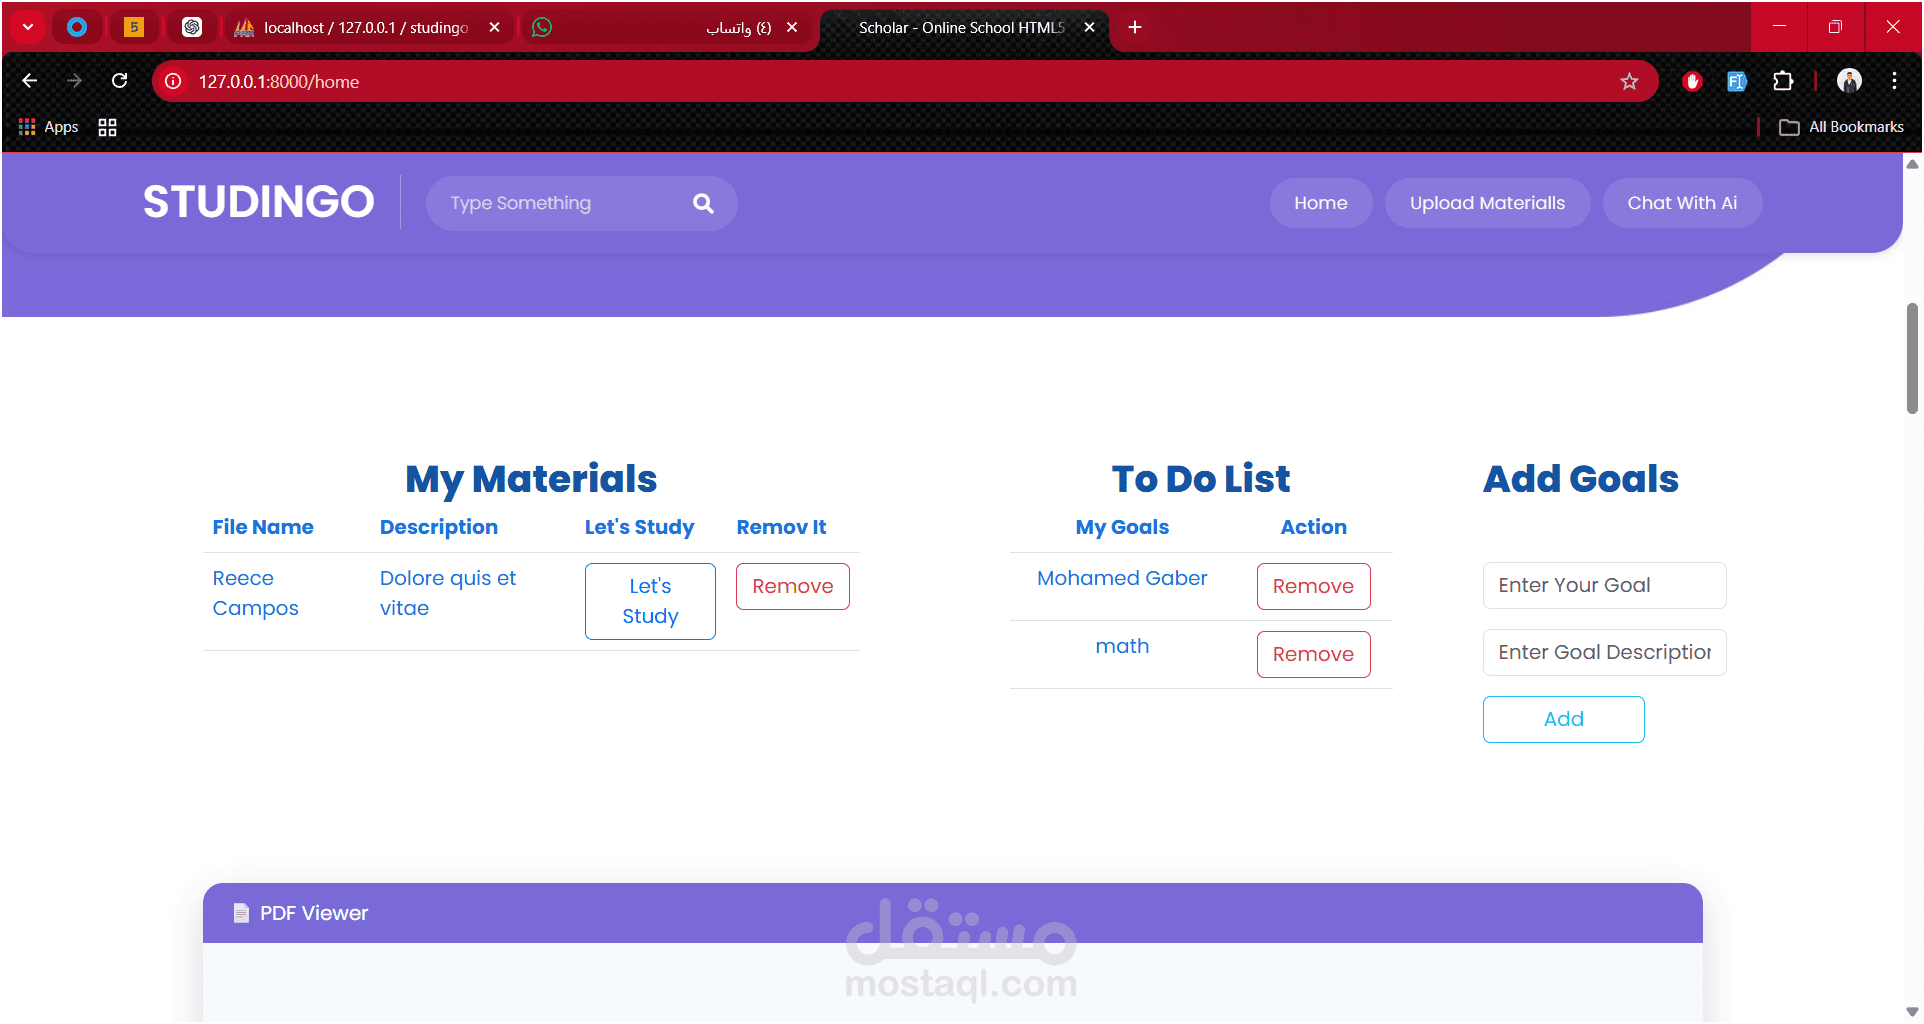Click the site info icon in address bar
Screen dimensions: 1924x1024
(x=173, y=81)
